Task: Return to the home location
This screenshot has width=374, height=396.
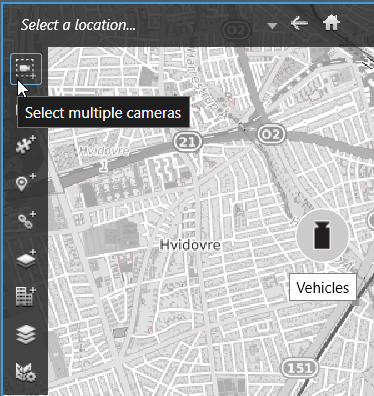Action: pos(331,23)
